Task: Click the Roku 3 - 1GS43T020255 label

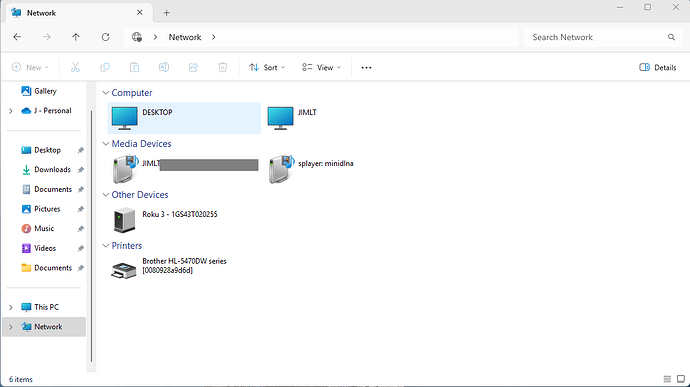Action: coord(180,214)
